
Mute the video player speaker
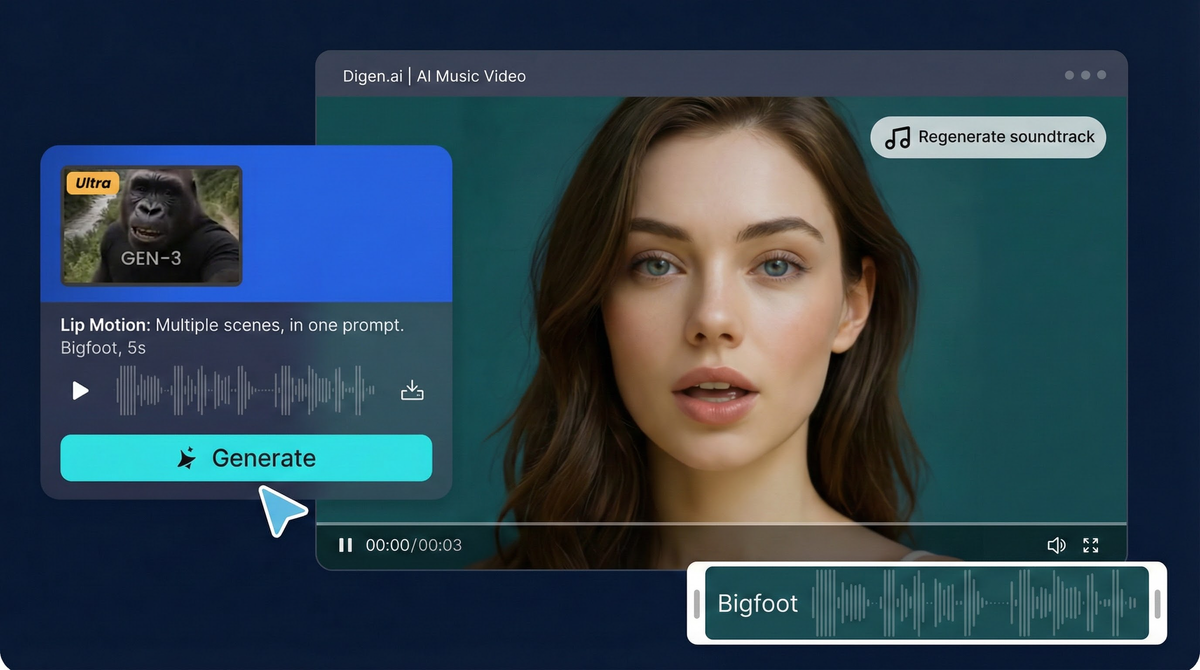pos(1056,545)
